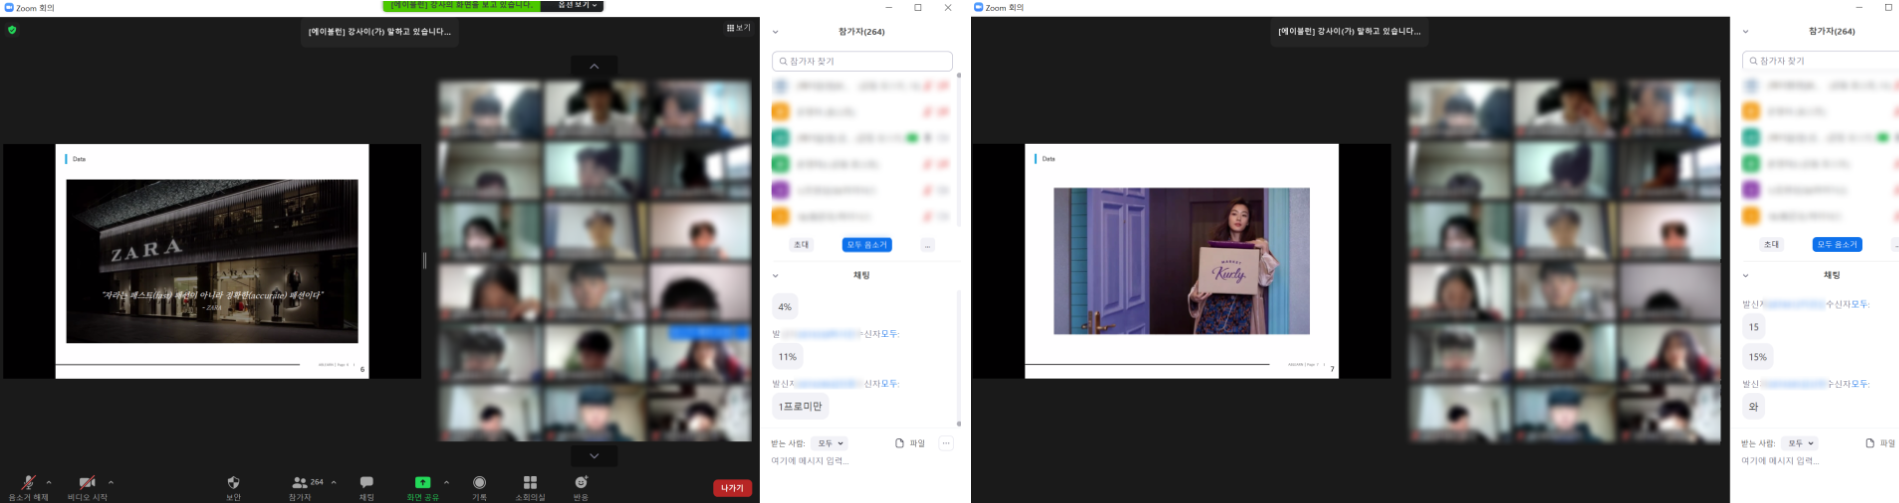1899x503 pixels.
Task: Click 참가자 찾기 search field in right window
Action: tap(1820, 61)
